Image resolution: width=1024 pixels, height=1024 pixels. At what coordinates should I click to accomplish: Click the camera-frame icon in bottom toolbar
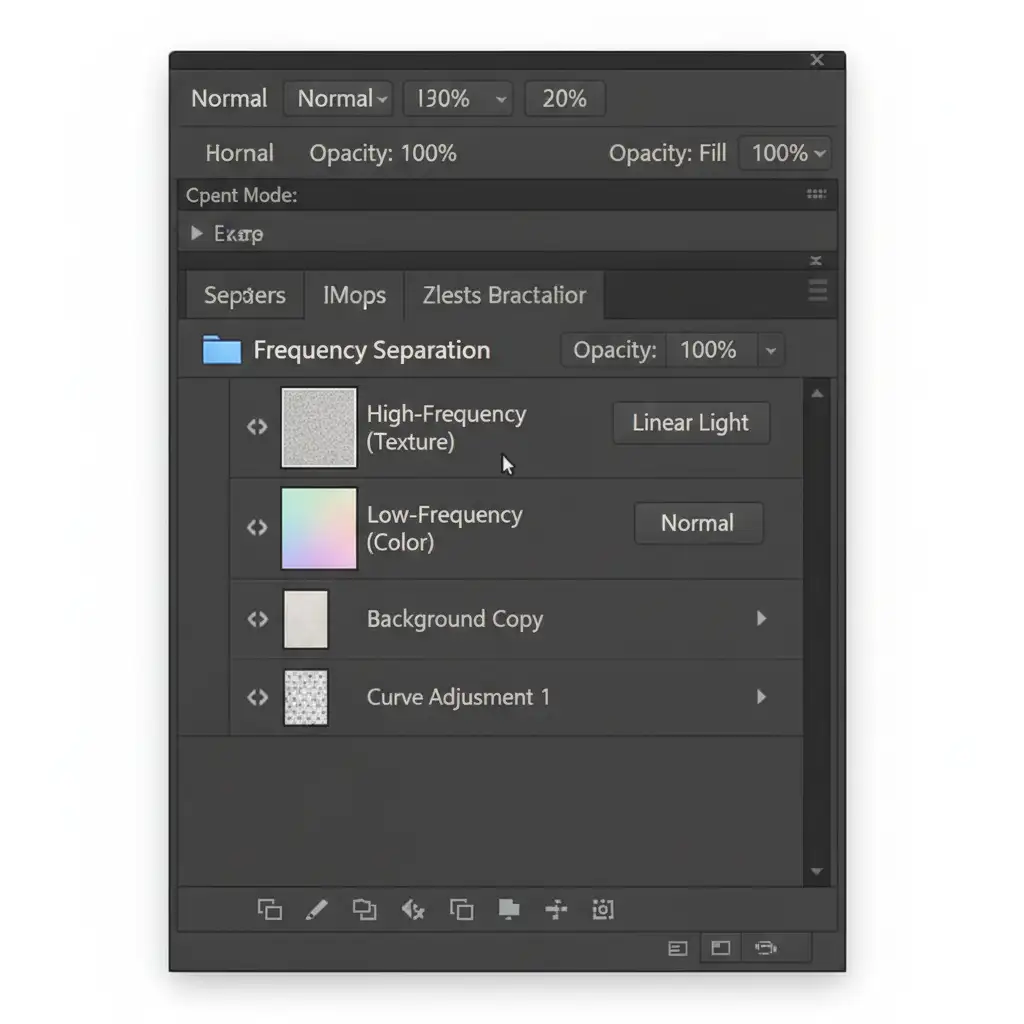[602, 910]
